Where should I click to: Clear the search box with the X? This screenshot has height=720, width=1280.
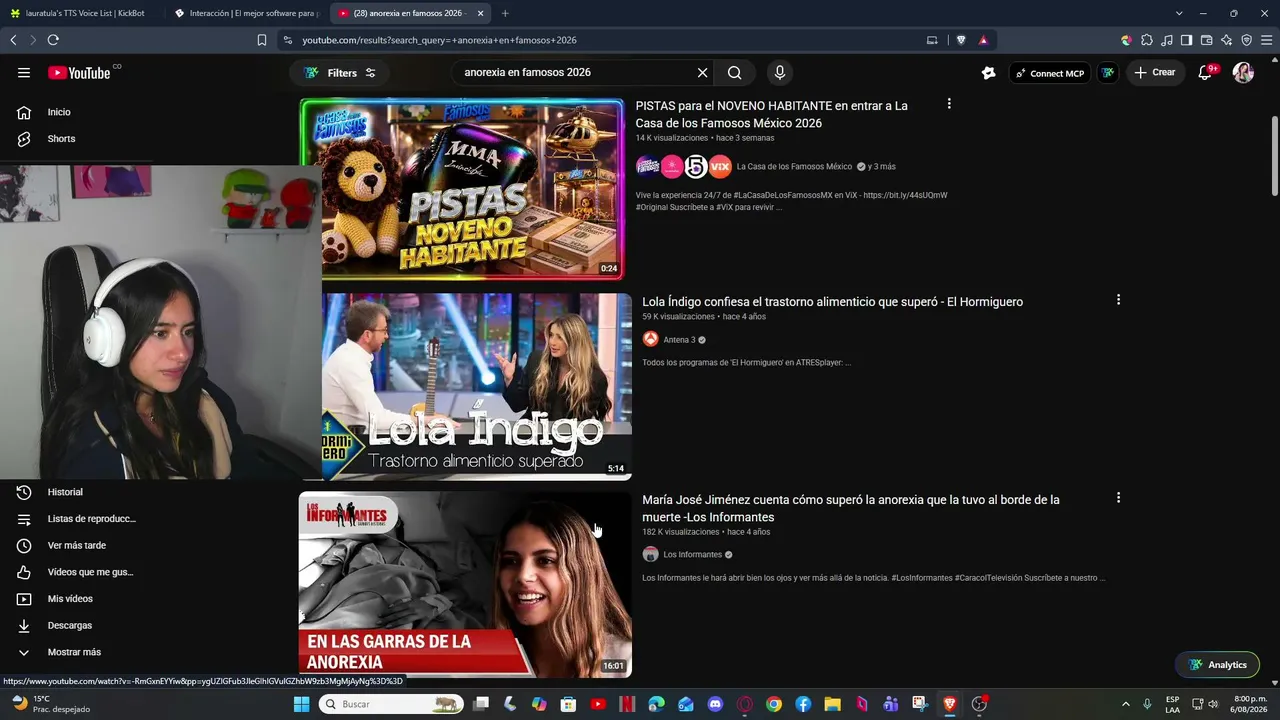(x=702, y=72)
